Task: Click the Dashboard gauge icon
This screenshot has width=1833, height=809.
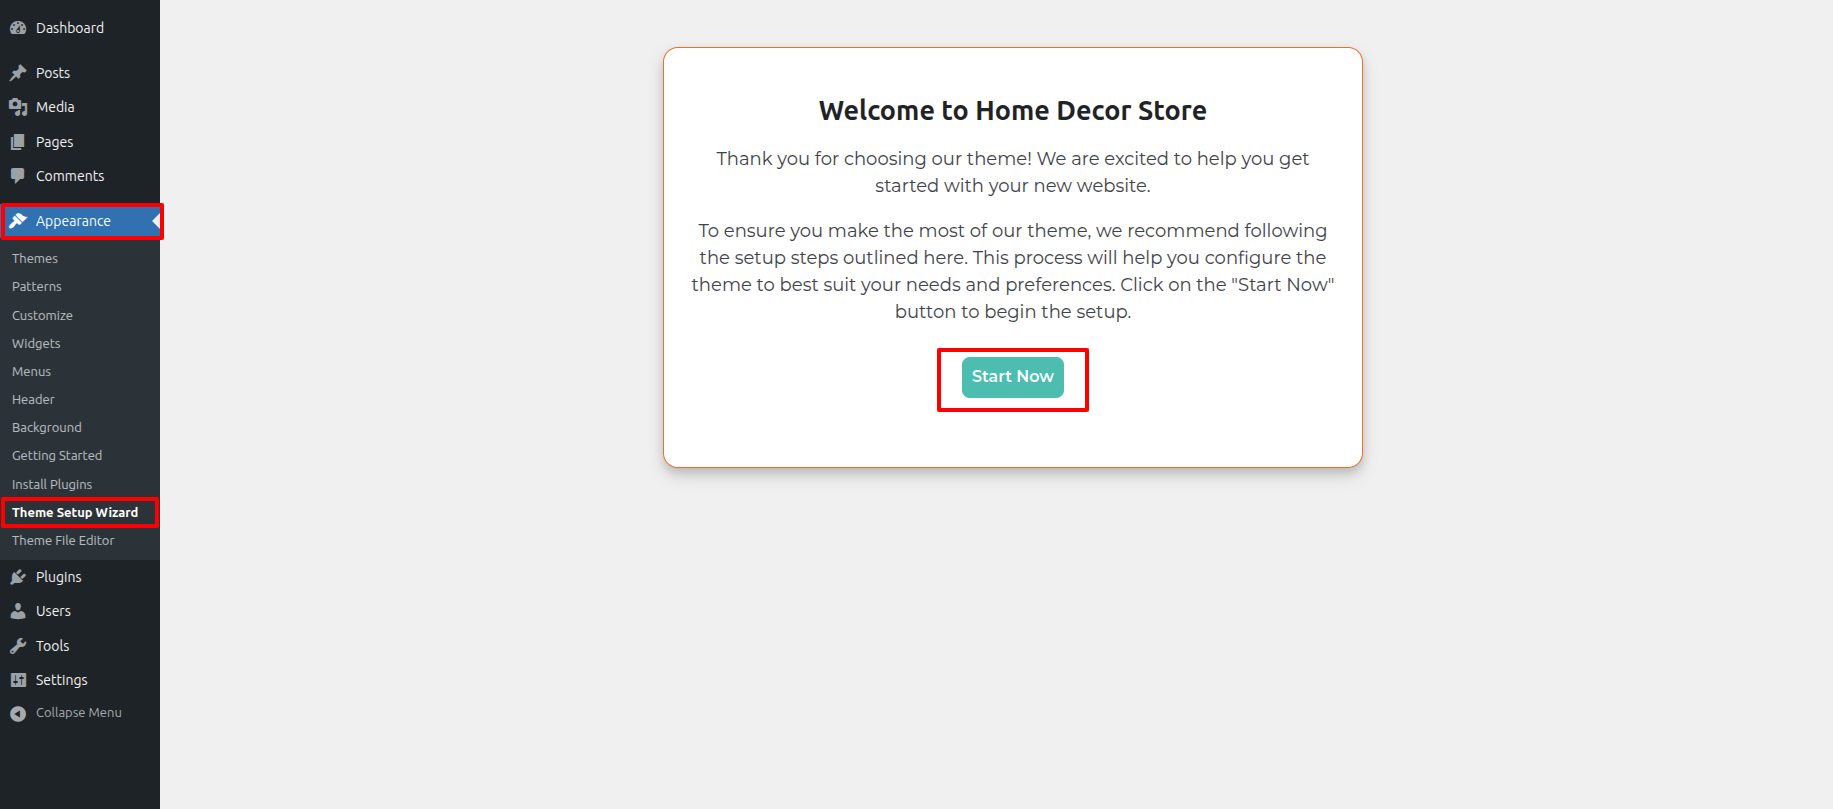Action: (x=18, y=28)
